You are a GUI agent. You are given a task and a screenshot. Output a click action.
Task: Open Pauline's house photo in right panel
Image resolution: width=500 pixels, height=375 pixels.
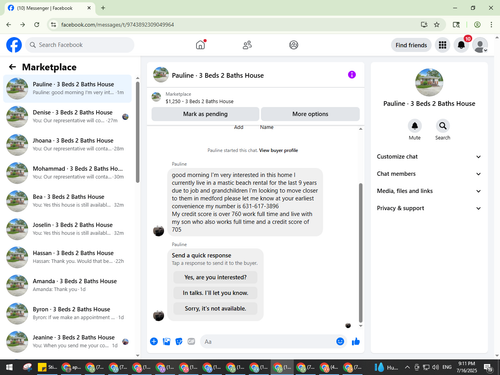point(429,82)
